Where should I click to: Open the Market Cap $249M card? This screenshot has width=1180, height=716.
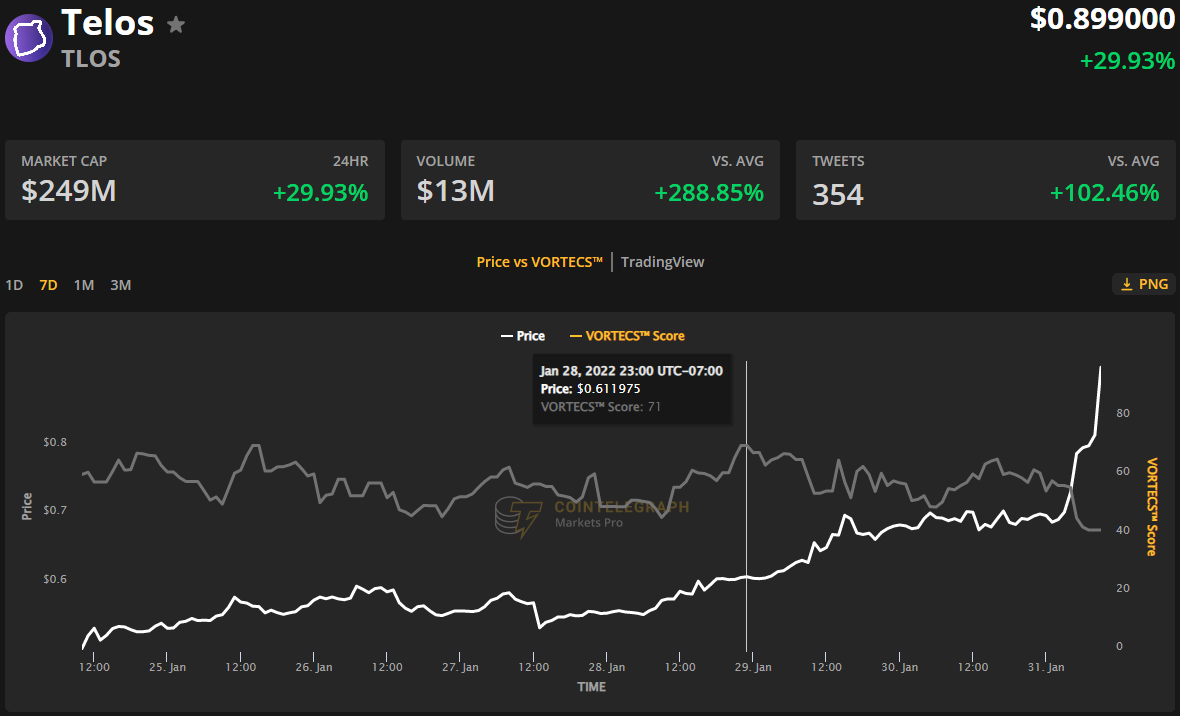point(195,180)
